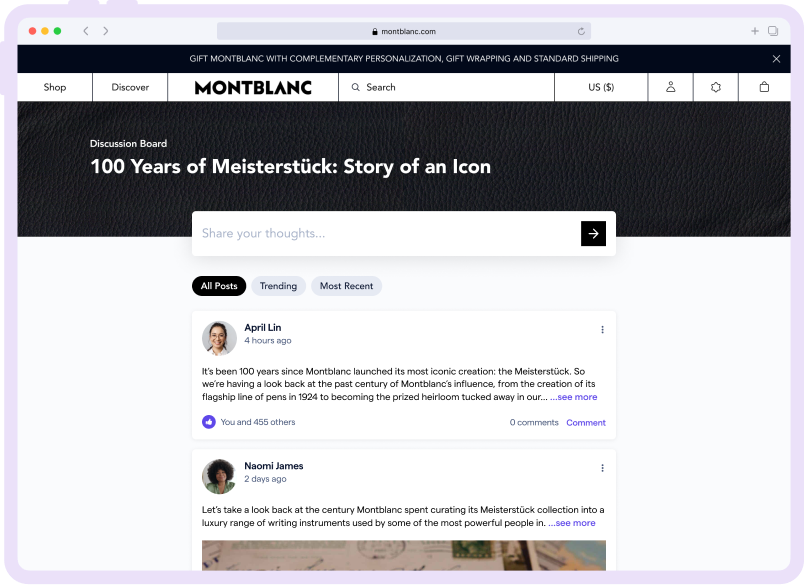
Task: Click '4 hours ago' timestamp
Action: 268,340
